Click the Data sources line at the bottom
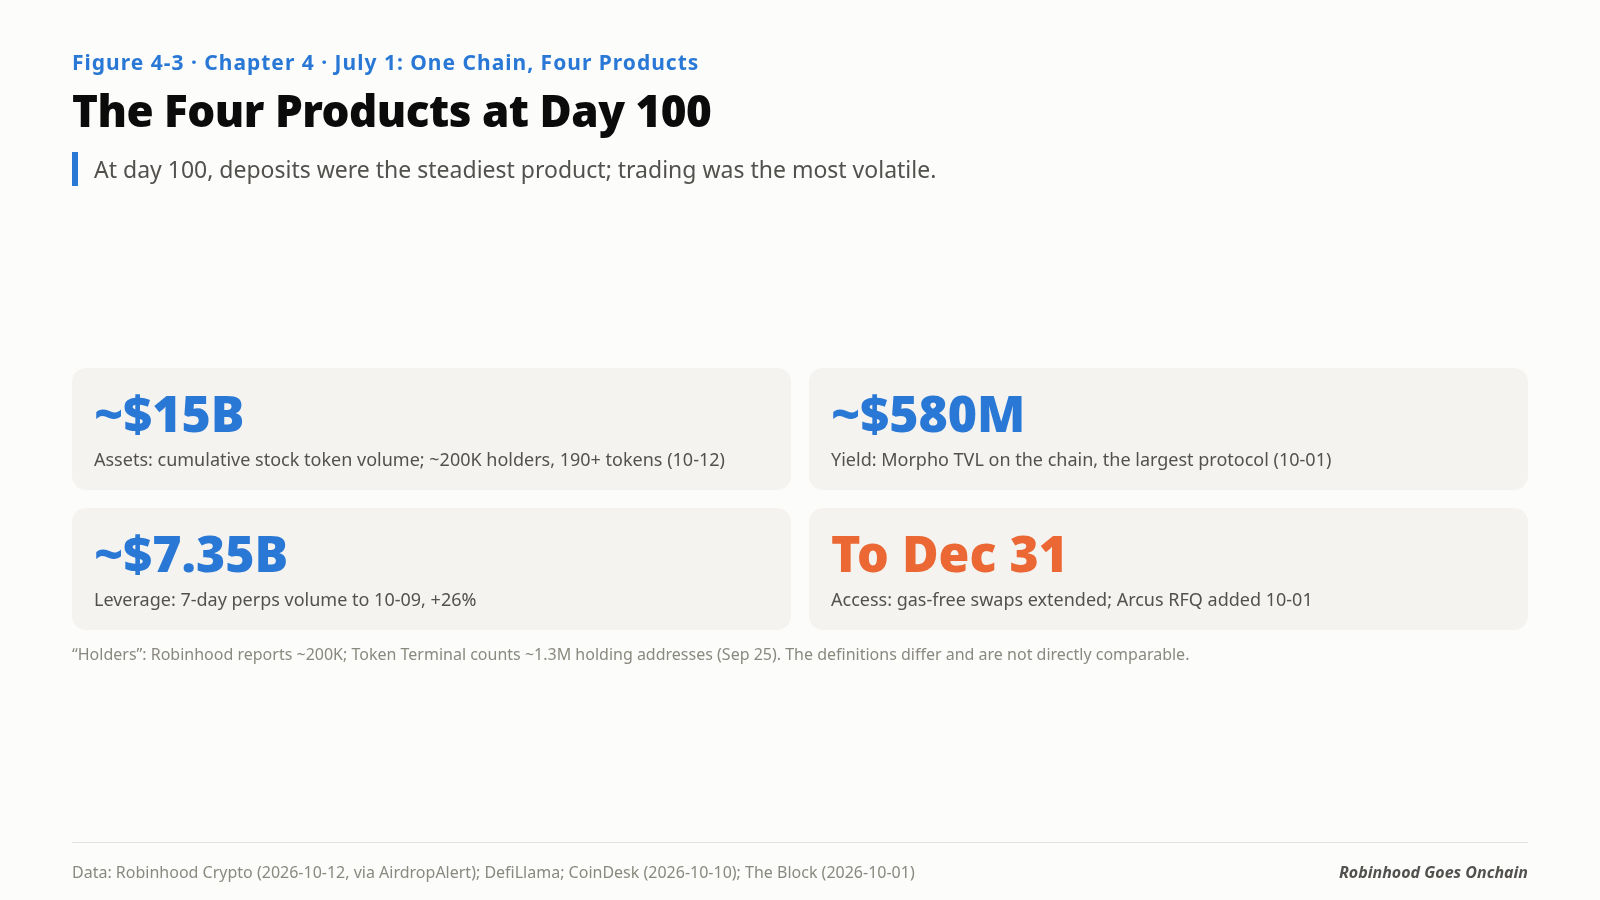The width and height of the screenshot is (1600, 900). pos(493,872)
